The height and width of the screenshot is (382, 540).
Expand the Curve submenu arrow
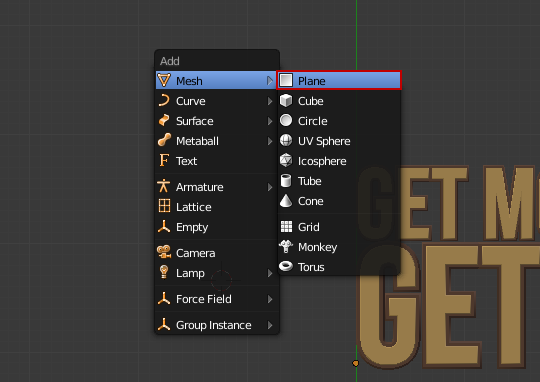click(270, 101)
